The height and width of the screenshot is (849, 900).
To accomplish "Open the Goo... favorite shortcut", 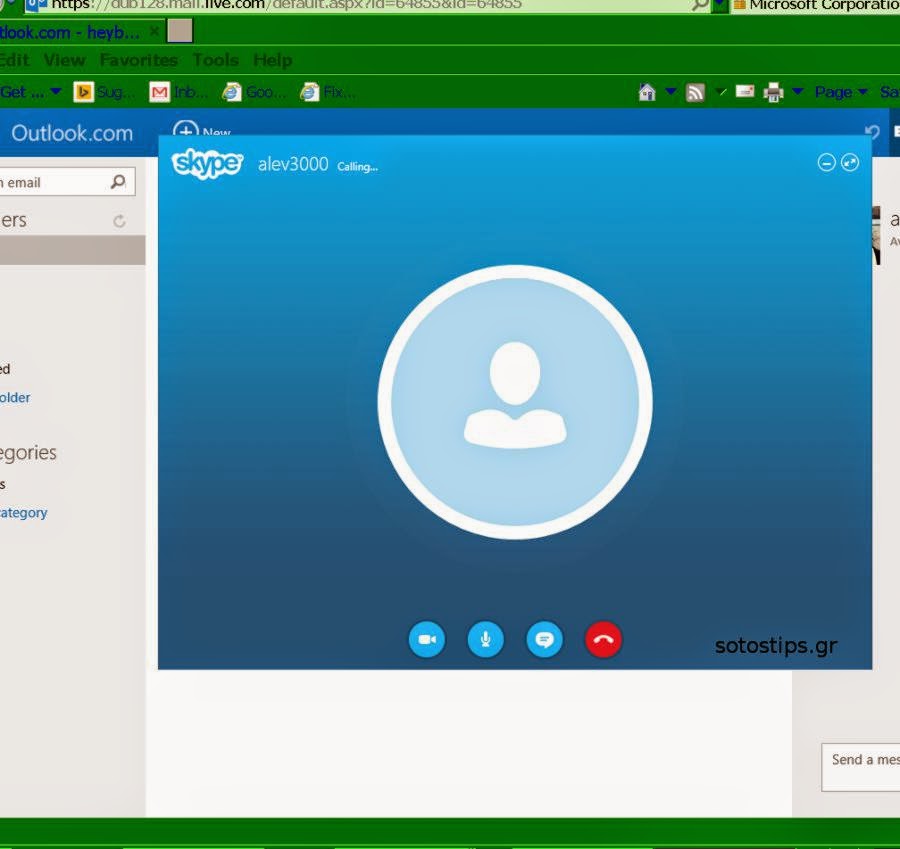I will pos(254,92).
